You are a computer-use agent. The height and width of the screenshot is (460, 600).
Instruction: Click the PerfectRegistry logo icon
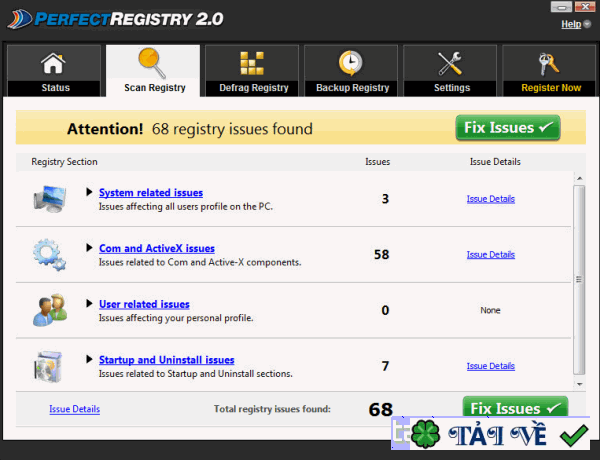click(20, 19)
